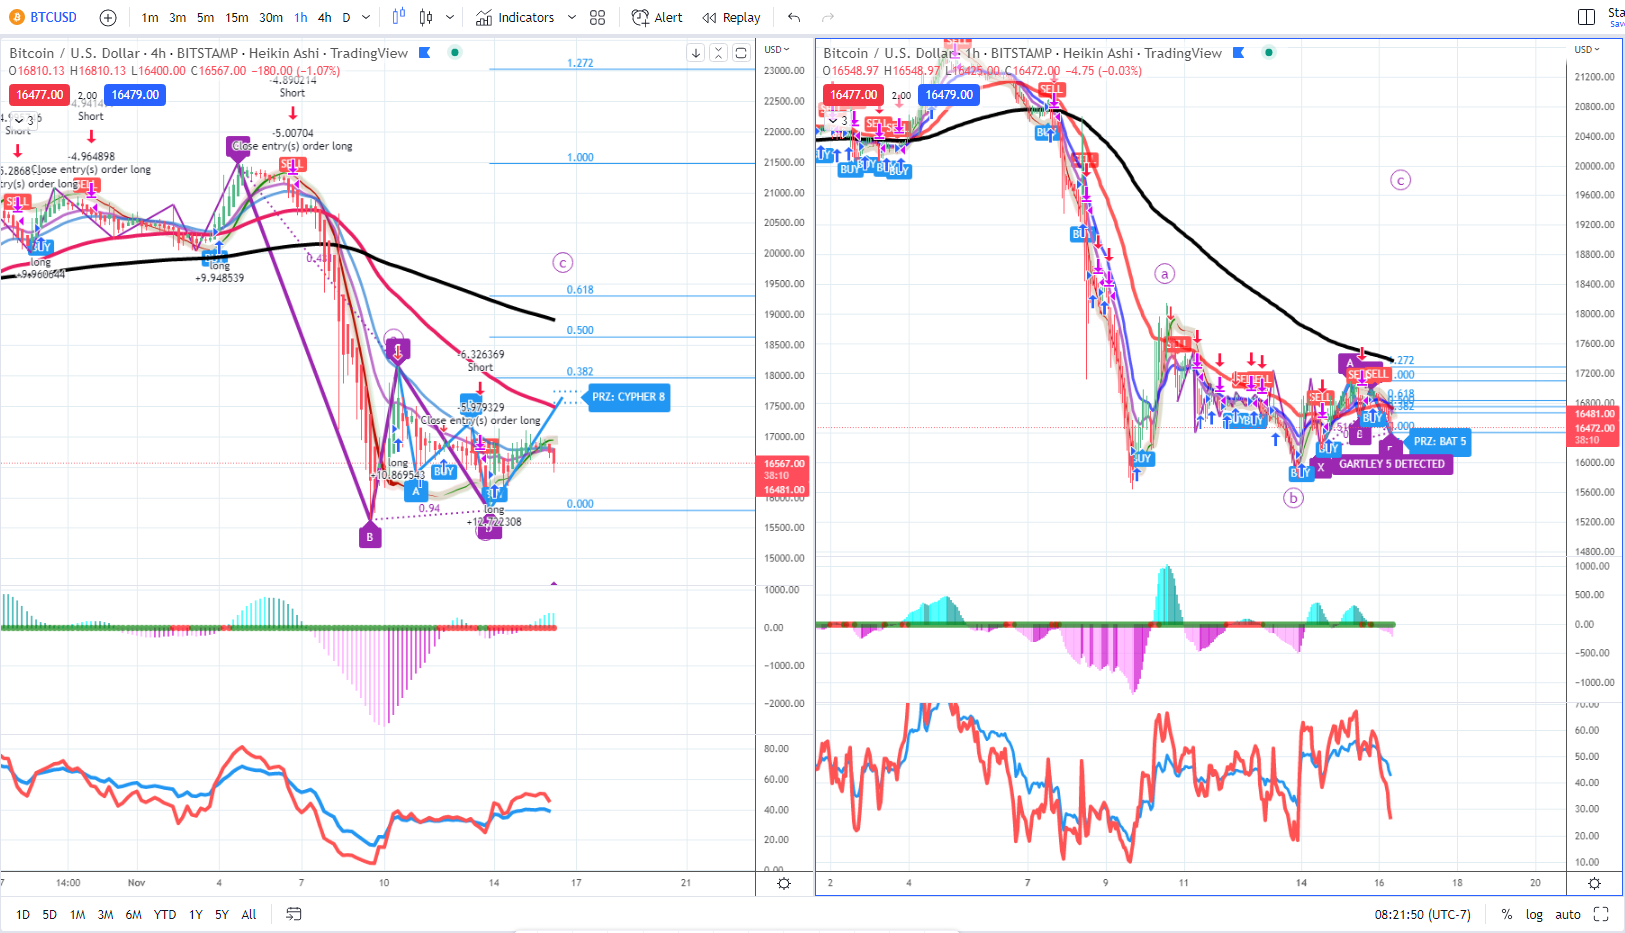Screen dimensions: 1625x933
Task: Click the green market status dot on 4h chart
Action: [455, 52]
